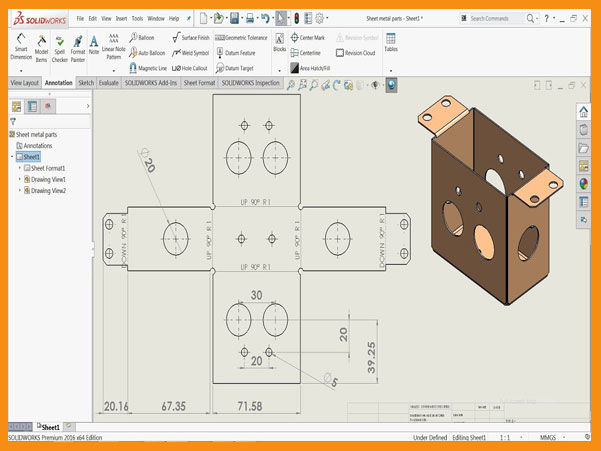Undo the last action
Image resolution: width=601 pixels, height=451 pixels.
[x=265, y=18]
